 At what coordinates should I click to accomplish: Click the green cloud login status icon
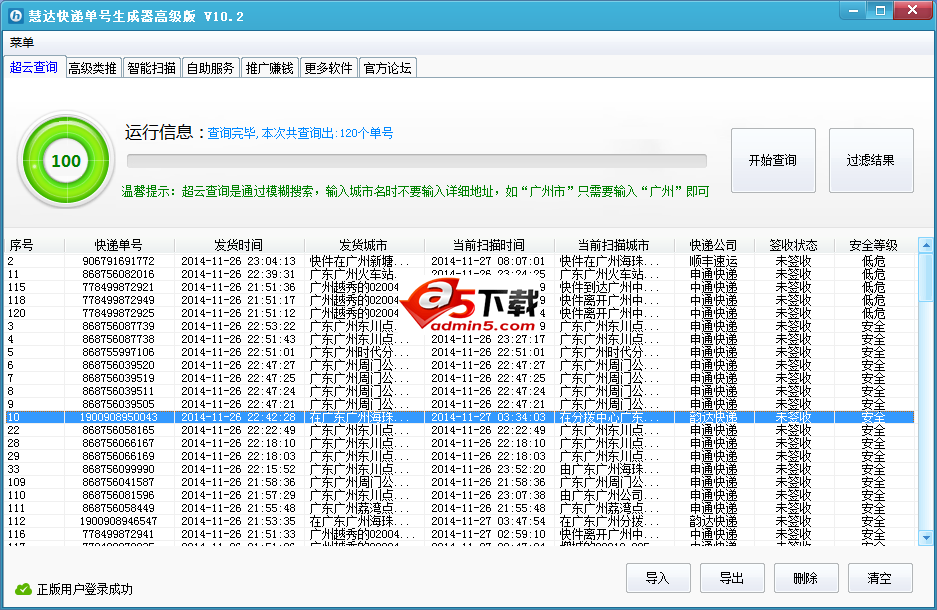23,589
